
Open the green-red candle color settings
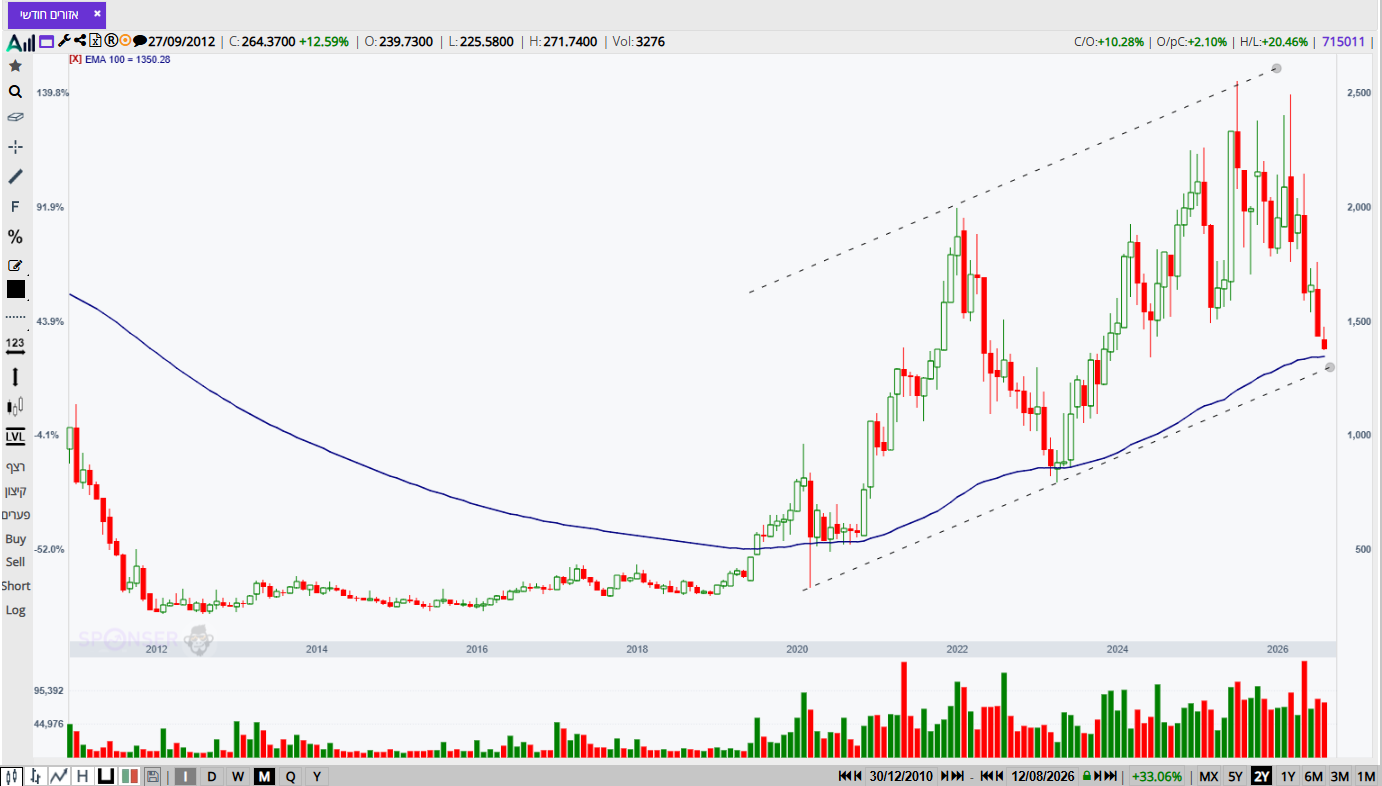[128, 776]
